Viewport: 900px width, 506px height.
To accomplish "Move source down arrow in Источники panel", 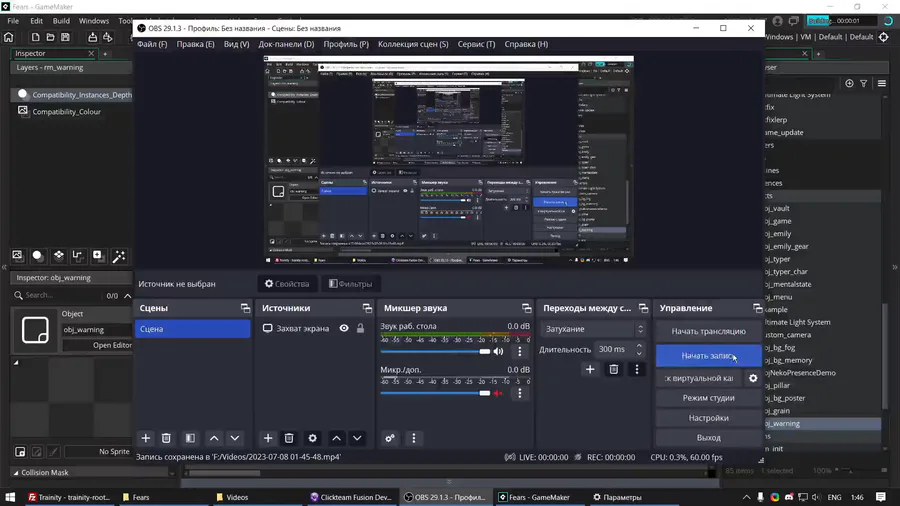I will [357, 438].
